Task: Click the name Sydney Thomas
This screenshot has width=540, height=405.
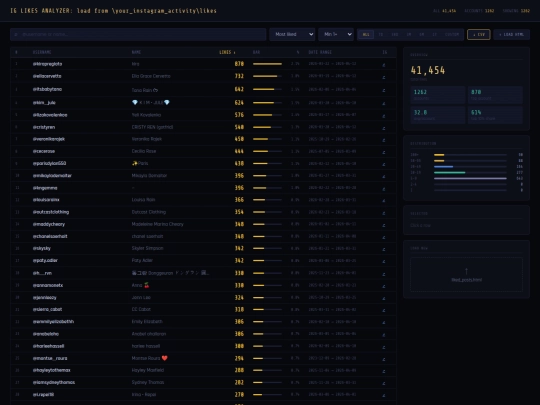Action: click(148, 382)
